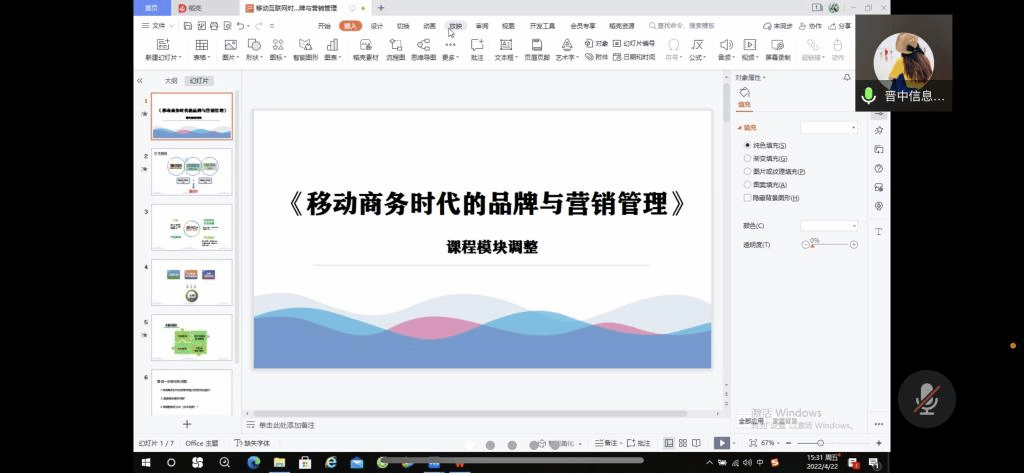Screen dimensions: 1024x473
Task: Increase transparency with the plus button
Action: tap(854, 245)
